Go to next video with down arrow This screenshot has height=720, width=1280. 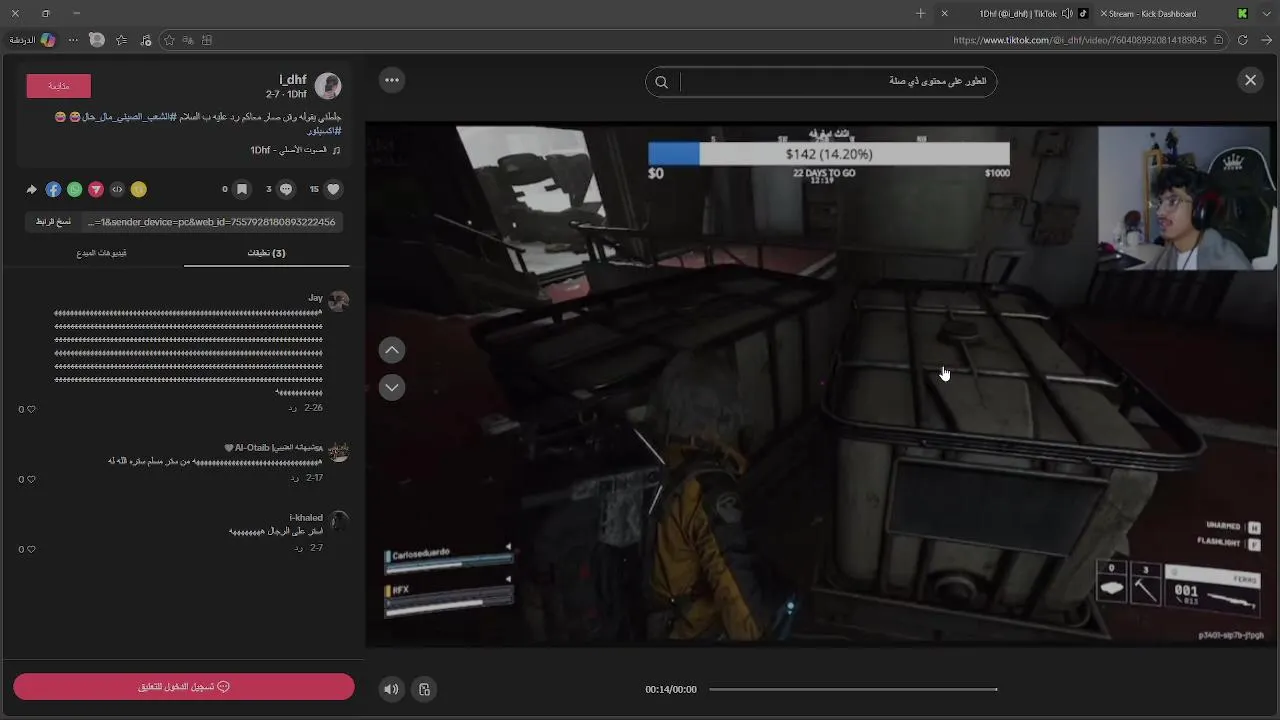(392, 387)
